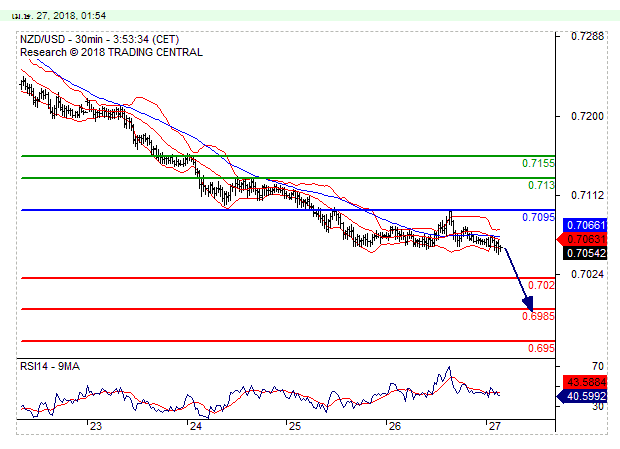620x449 pixels.
Task: Select the red 0.702 support label
Action: click(541, 285)
